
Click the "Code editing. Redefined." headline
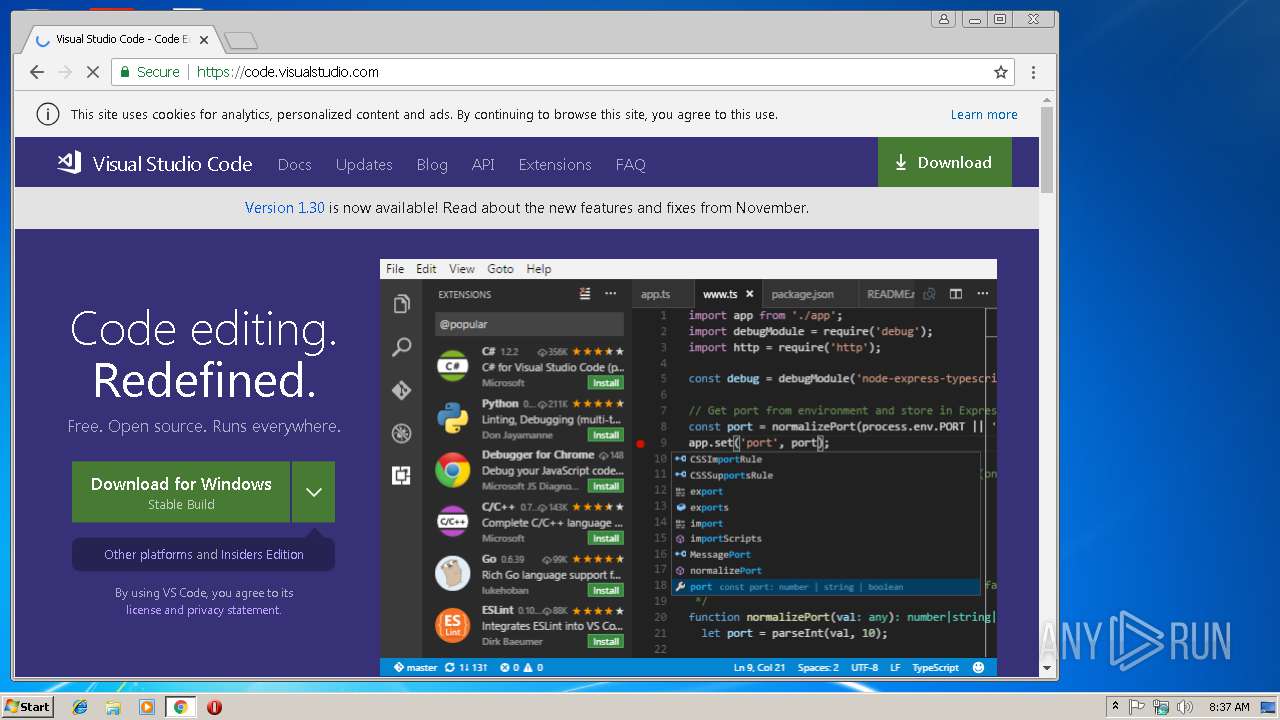(x=204, y=354)
